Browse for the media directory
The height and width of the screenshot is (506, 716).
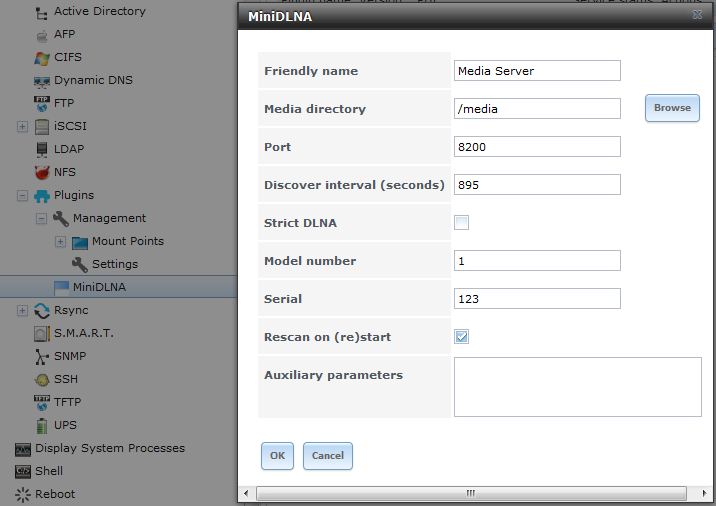[672, 108]
